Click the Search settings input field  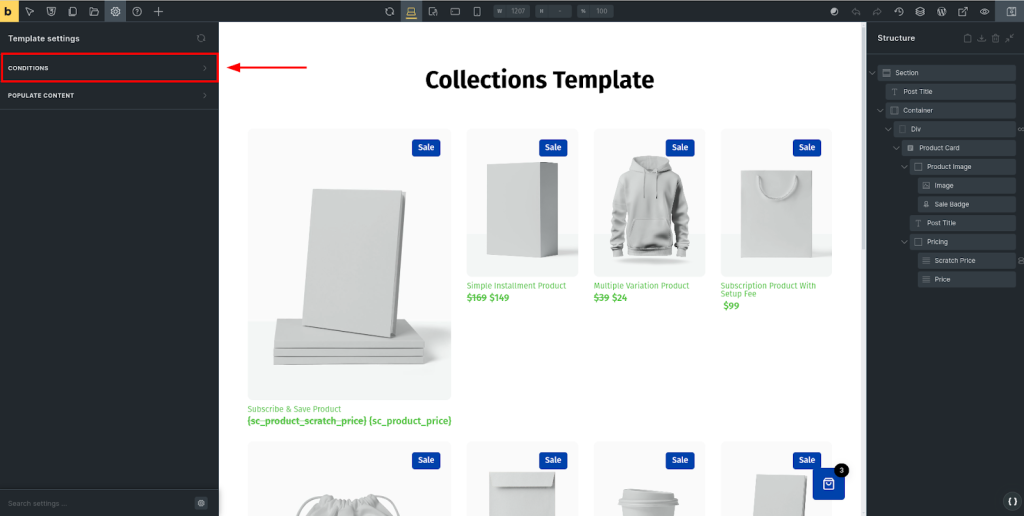click(x=95, y=503)
